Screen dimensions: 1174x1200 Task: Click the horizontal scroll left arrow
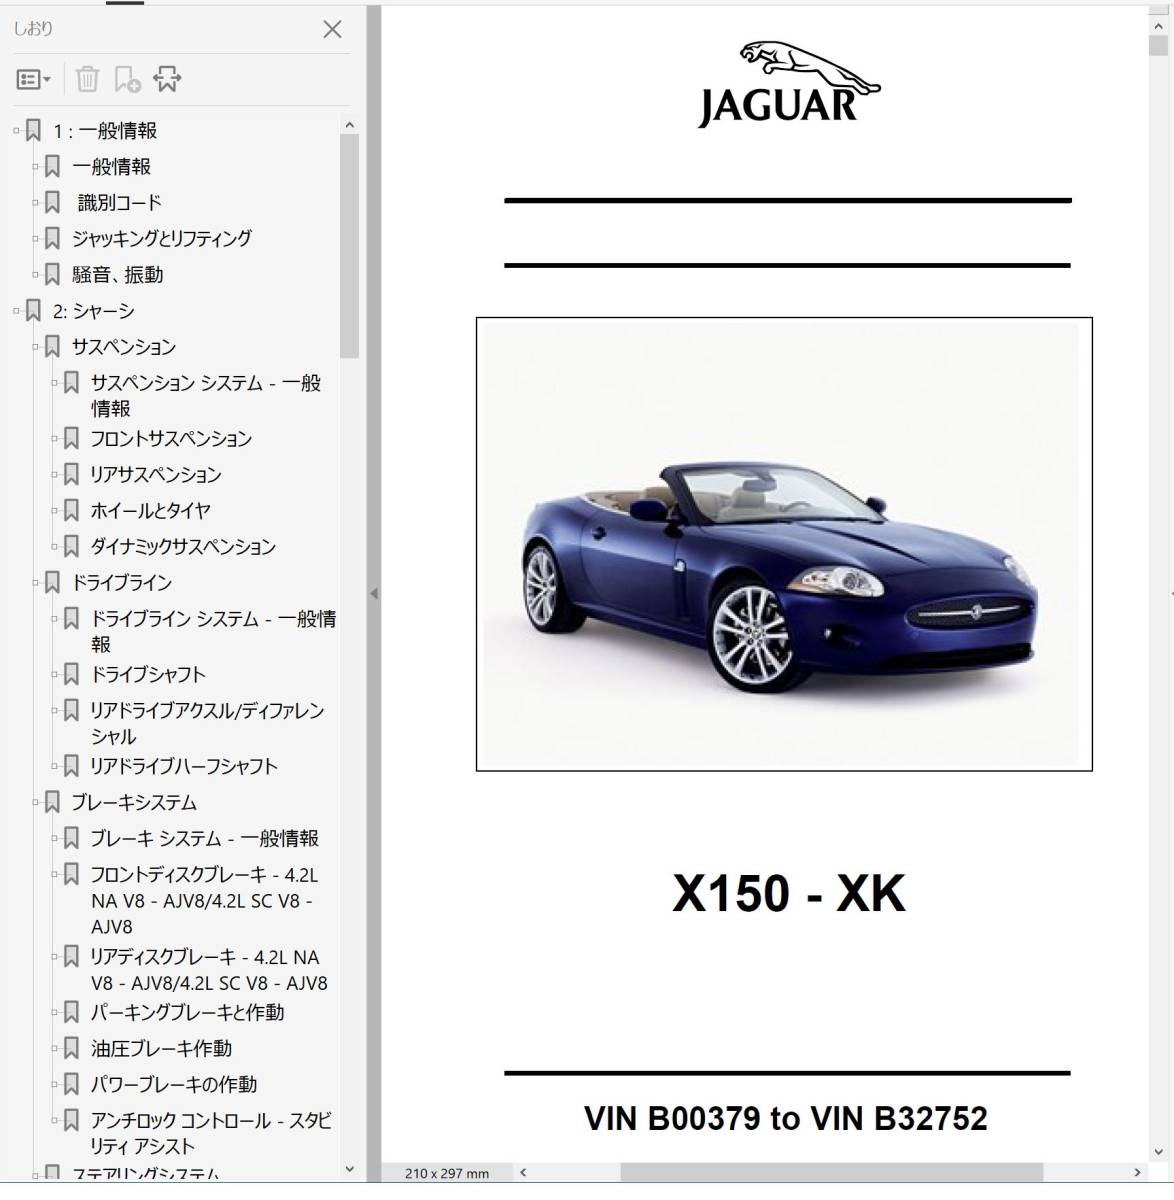coord(522,1173)
